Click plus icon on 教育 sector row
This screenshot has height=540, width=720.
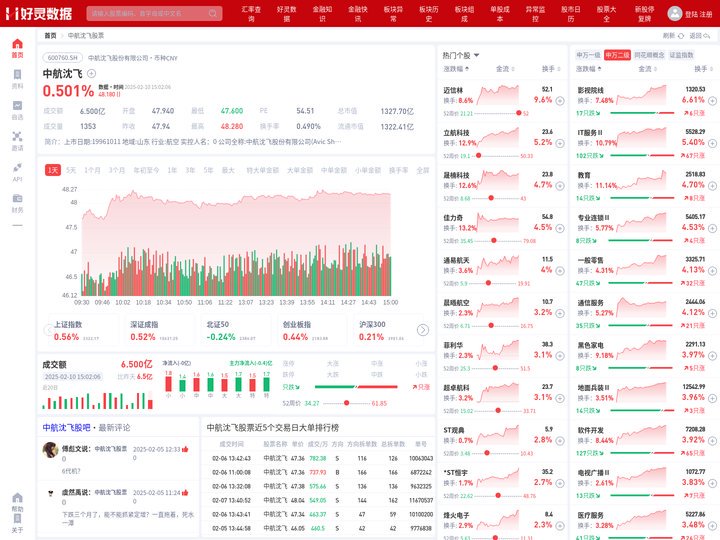(x=712, y=186)
